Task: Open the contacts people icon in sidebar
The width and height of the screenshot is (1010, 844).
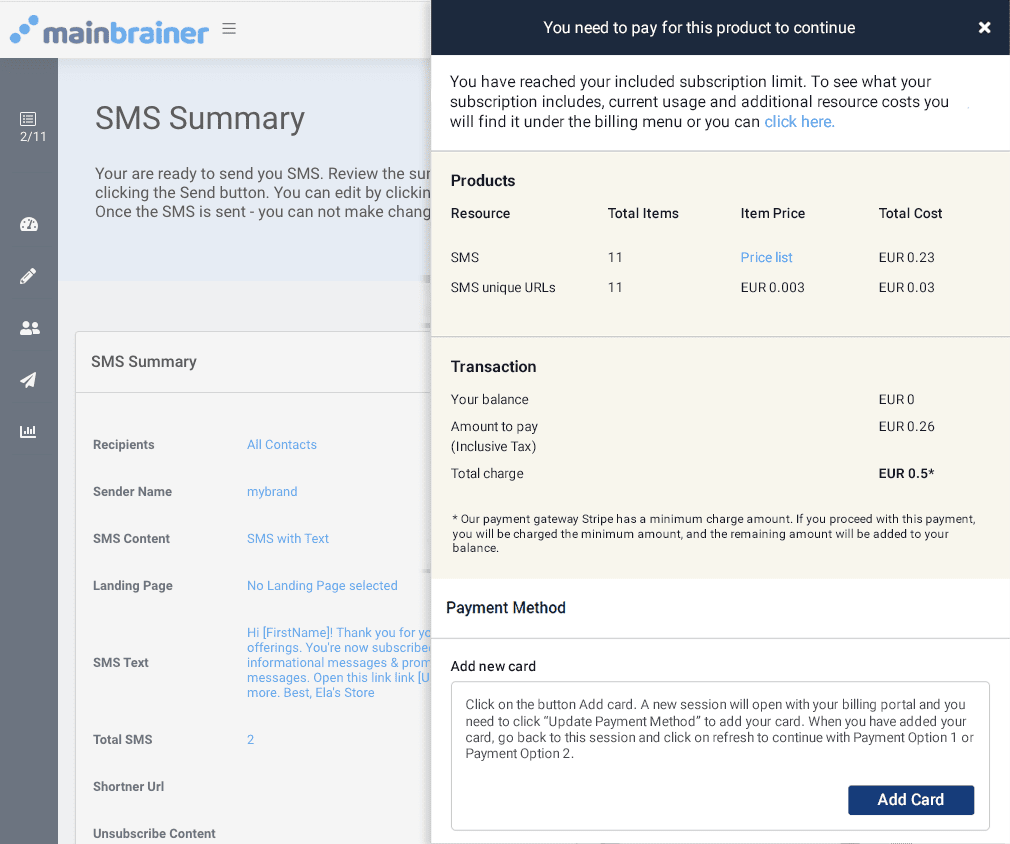Action: (29, 328)
